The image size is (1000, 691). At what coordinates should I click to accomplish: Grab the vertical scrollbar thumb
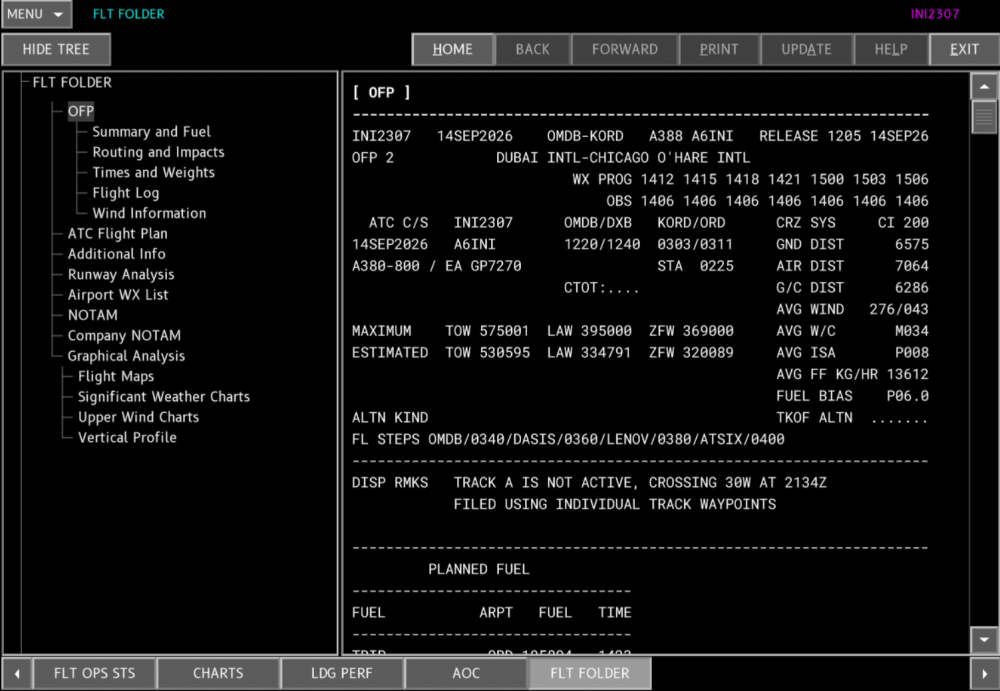pos(984,117)
